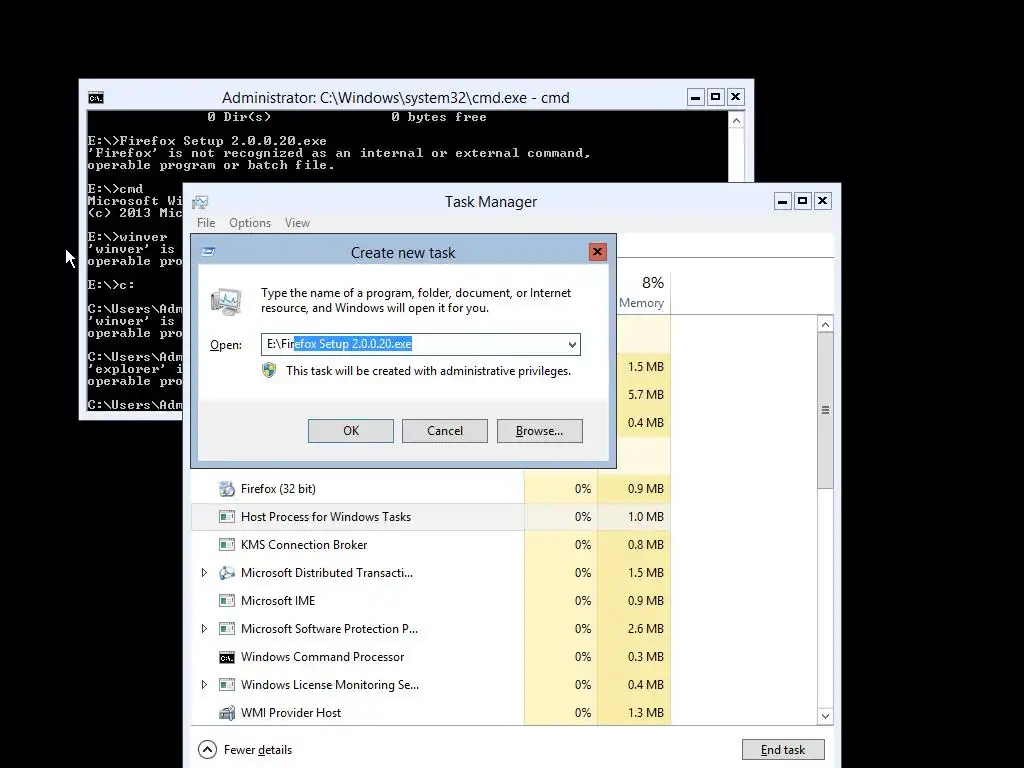Image resolution: width=1024 pixels, height=768 pixels.
Task: Minimize the cmd.exe window
Action: click(x=696, y=97)
